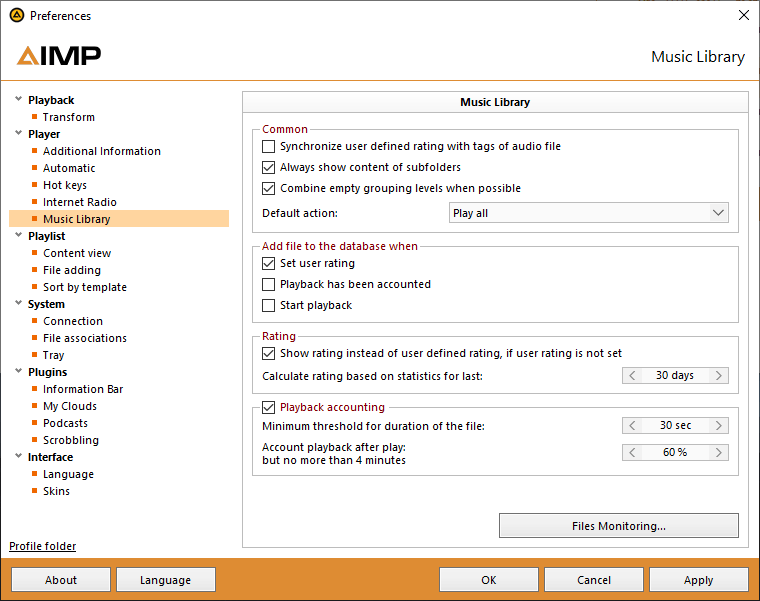
Task: Increase the minimum file duration threshold
Action: click(x=719, y=426)
